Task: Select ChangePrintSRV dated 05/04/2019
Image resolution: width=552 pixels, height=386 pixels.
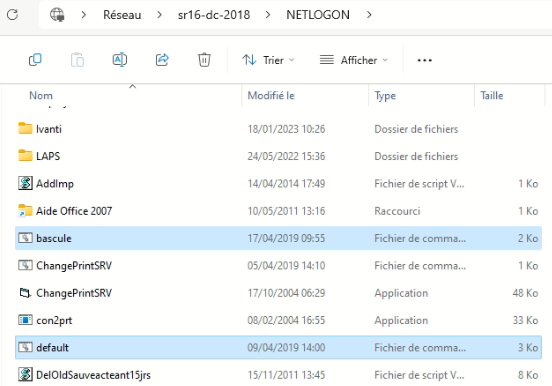Action: coord(74,265)
